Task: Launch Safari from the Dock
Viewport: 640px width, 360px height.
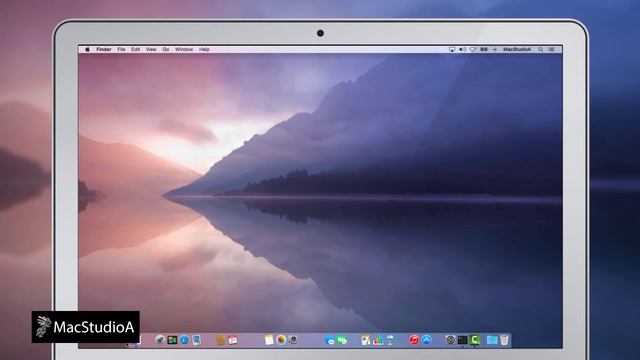Action: point(184,340)
